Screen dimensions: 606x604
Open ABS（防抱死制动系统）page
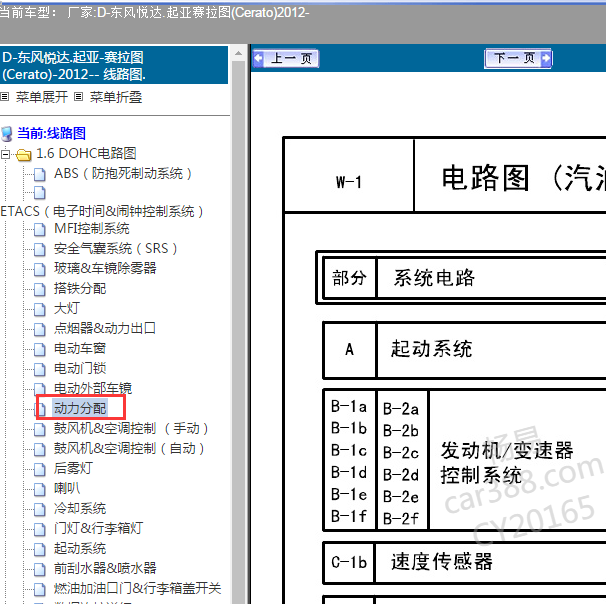click(123, 174)
